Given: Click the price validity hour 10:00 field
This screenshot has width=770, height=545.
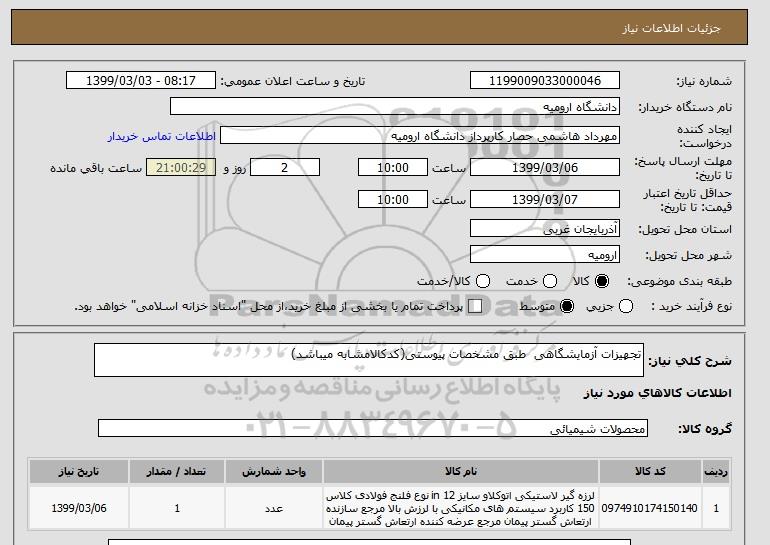Looking at the screenshot, I should point(393,199).
